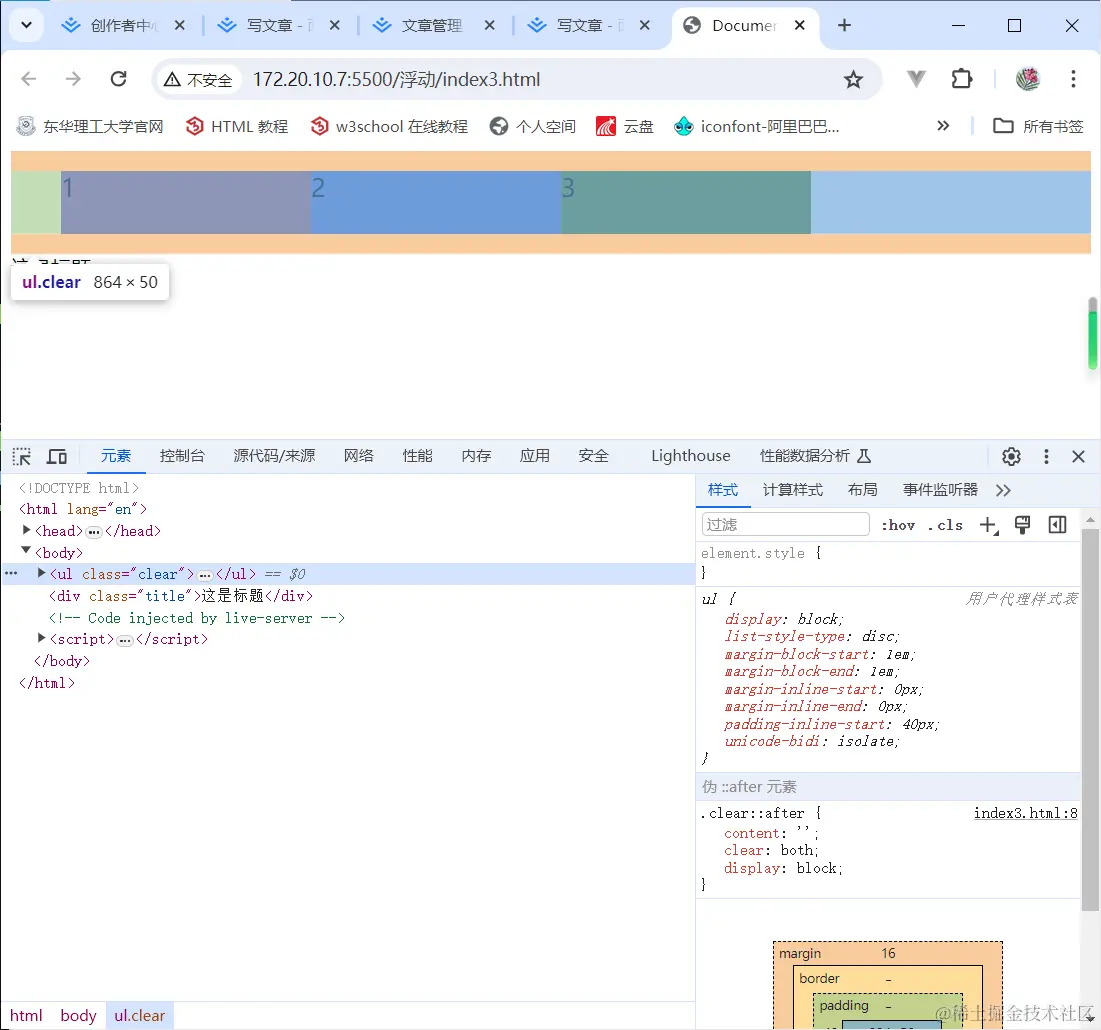1101x1030 pixels.
Task: Open the profile avatar menu
Action: 1027,79
